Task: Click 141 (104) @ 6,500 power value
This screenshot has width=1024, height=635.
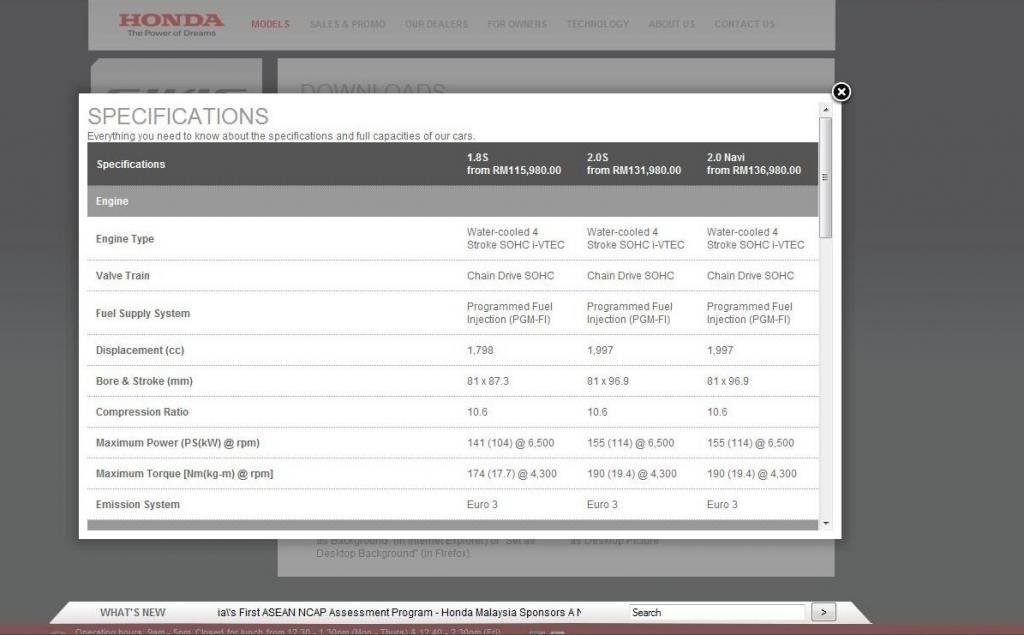Action: [x=510, y=443]
